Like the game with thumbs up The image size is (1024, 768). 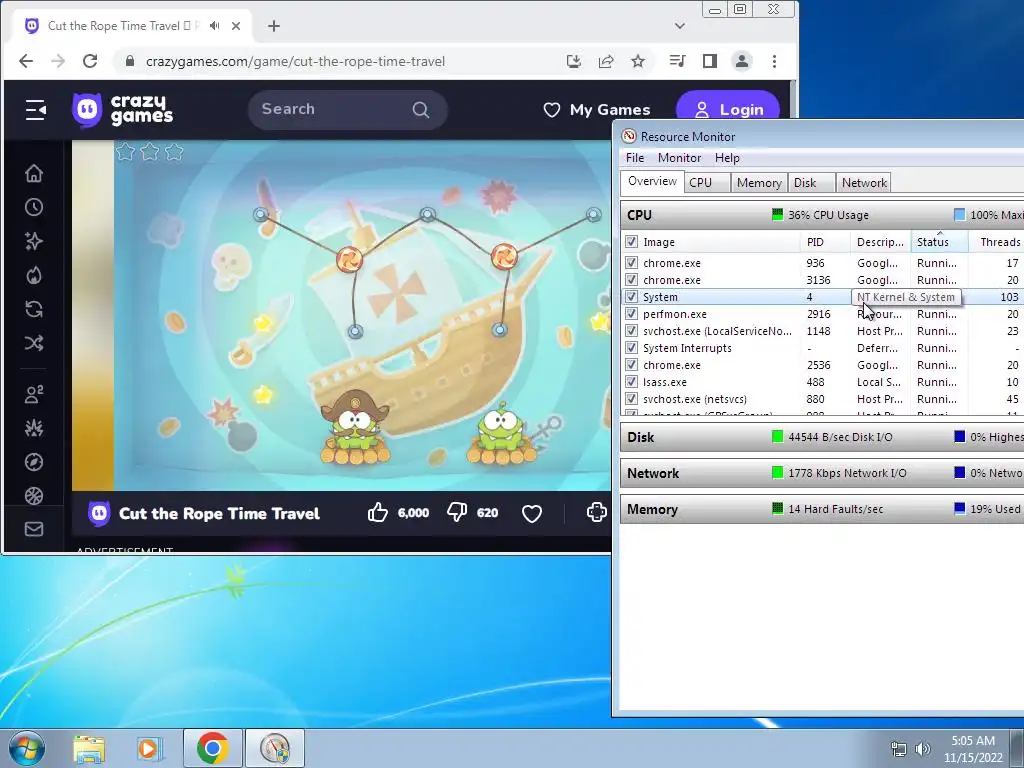[377, 513]
